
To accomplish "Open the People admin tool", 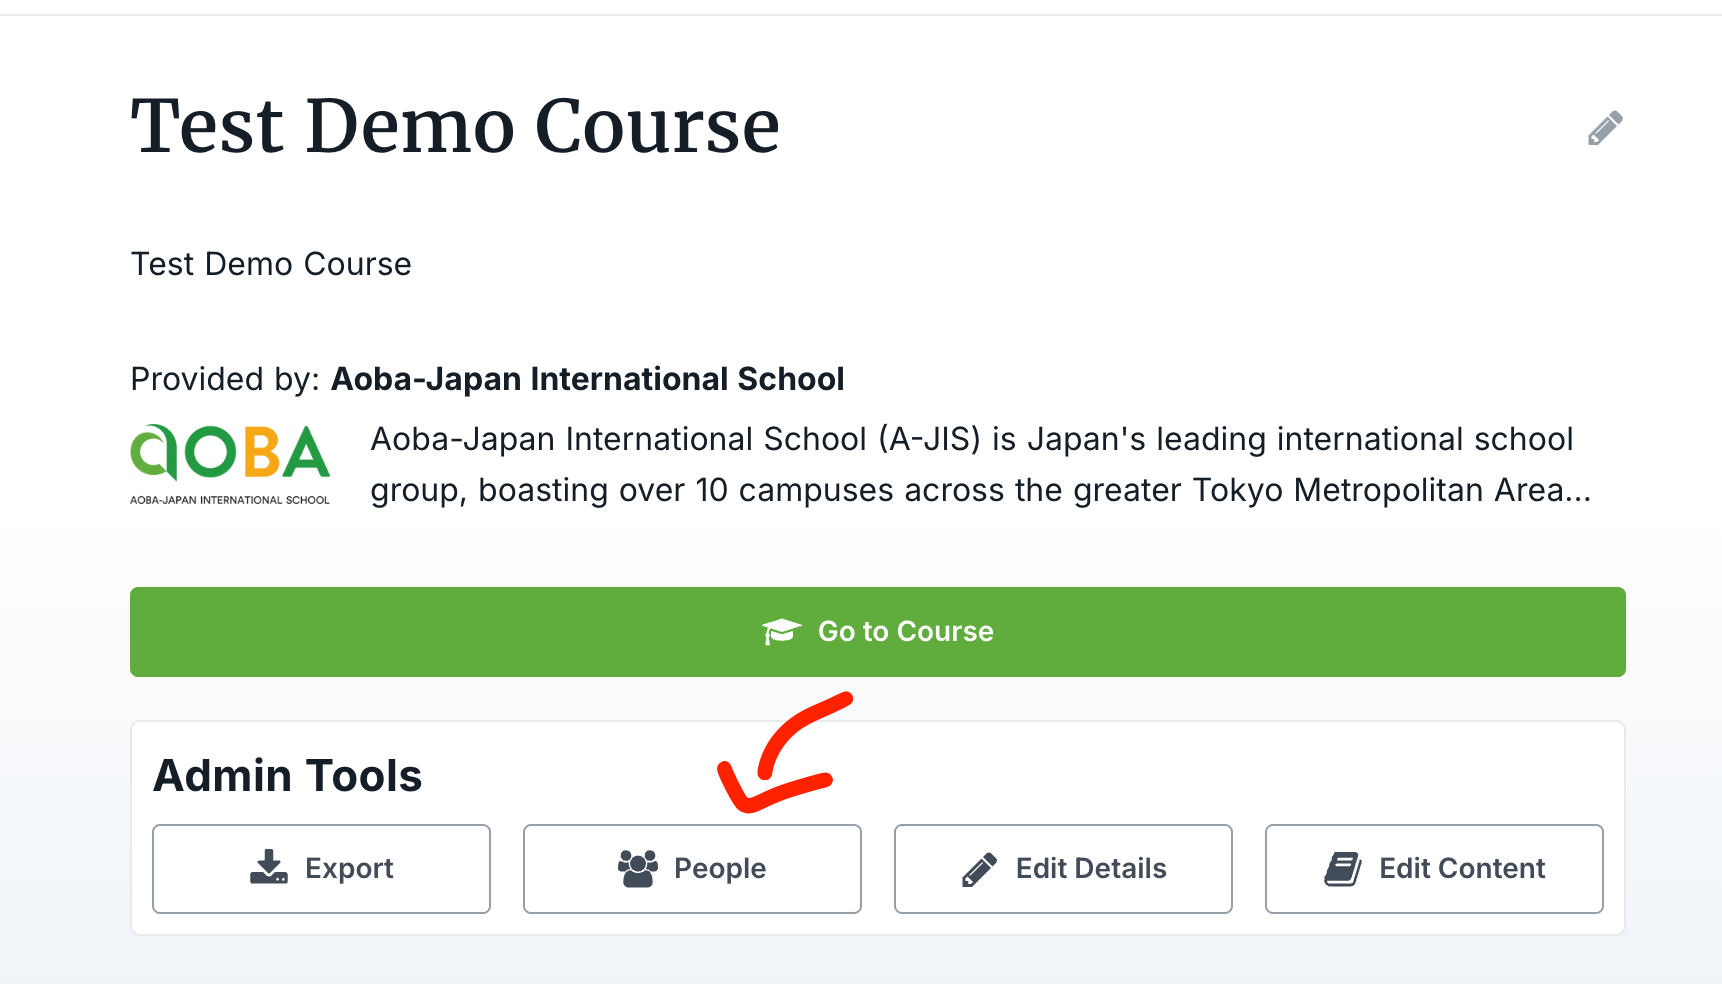I will (x=692, y=868).
